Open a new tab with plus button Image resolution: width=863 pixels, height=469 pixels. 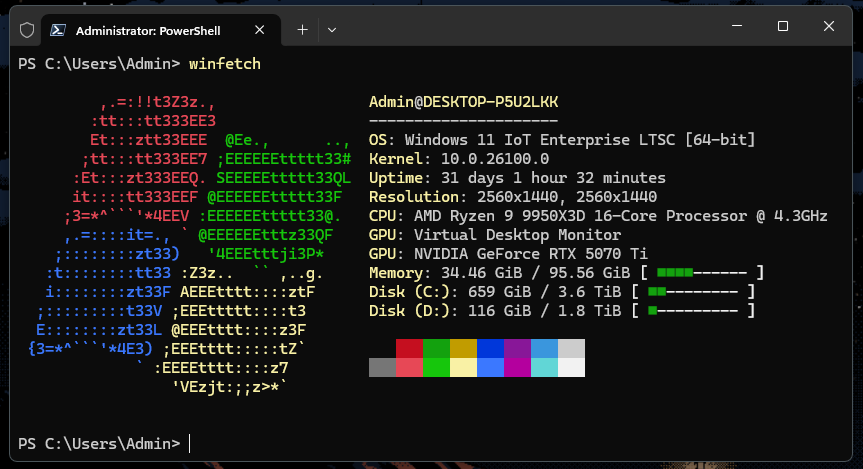click(302, 30)
